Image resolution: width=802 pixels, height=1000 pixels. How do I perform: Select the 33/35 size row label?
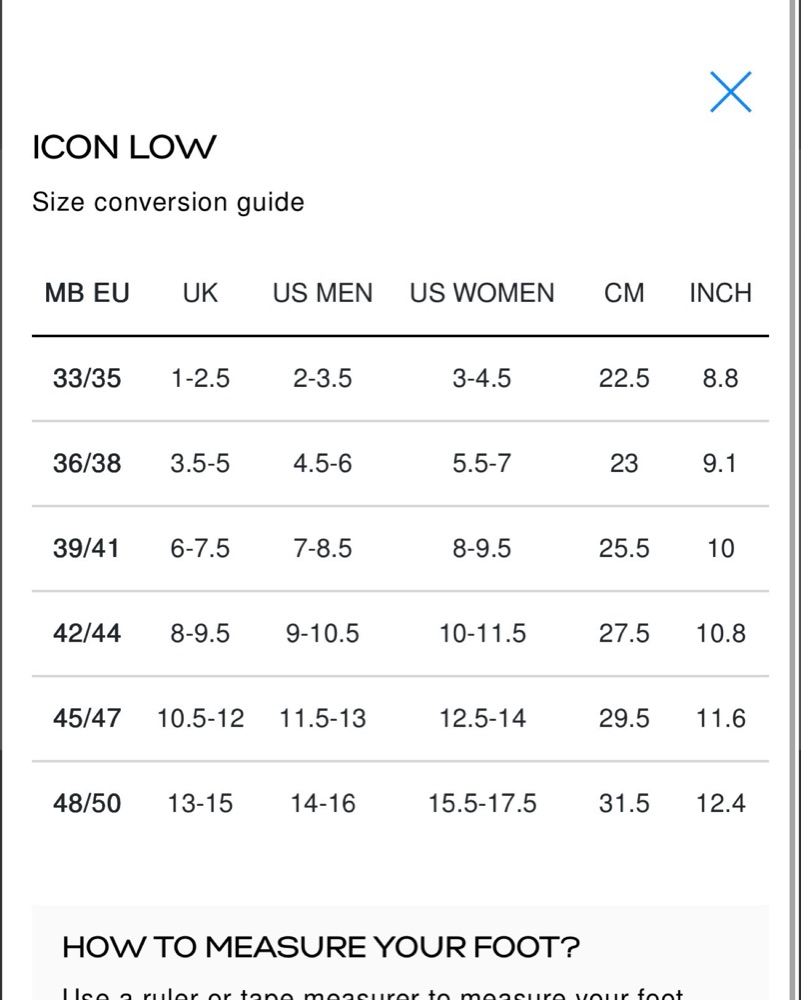pos(87,378)
